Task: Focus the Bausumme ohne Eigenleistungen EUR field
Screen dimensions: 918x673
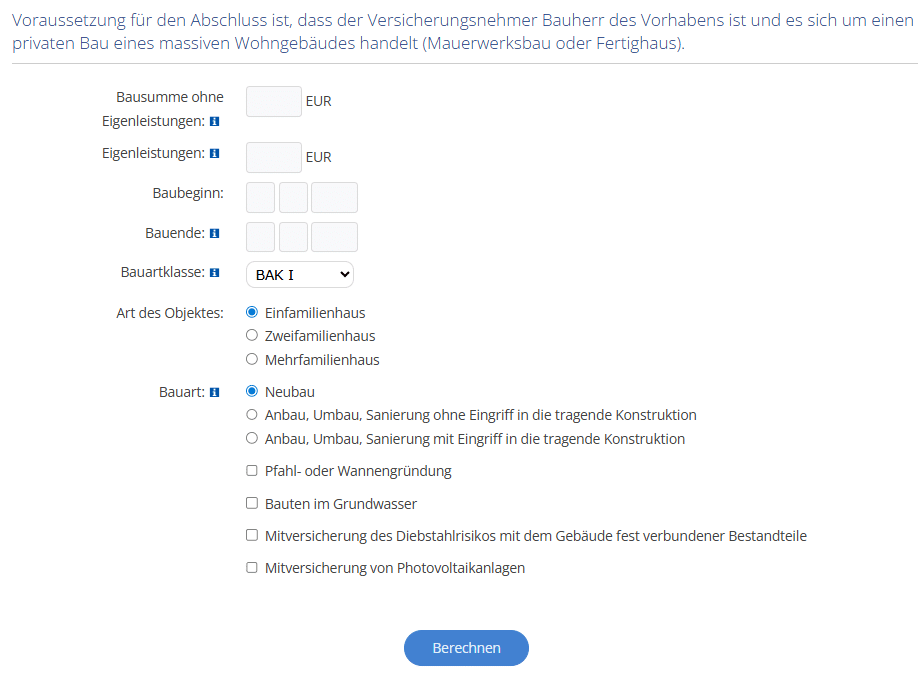Action: pos(273,101)
